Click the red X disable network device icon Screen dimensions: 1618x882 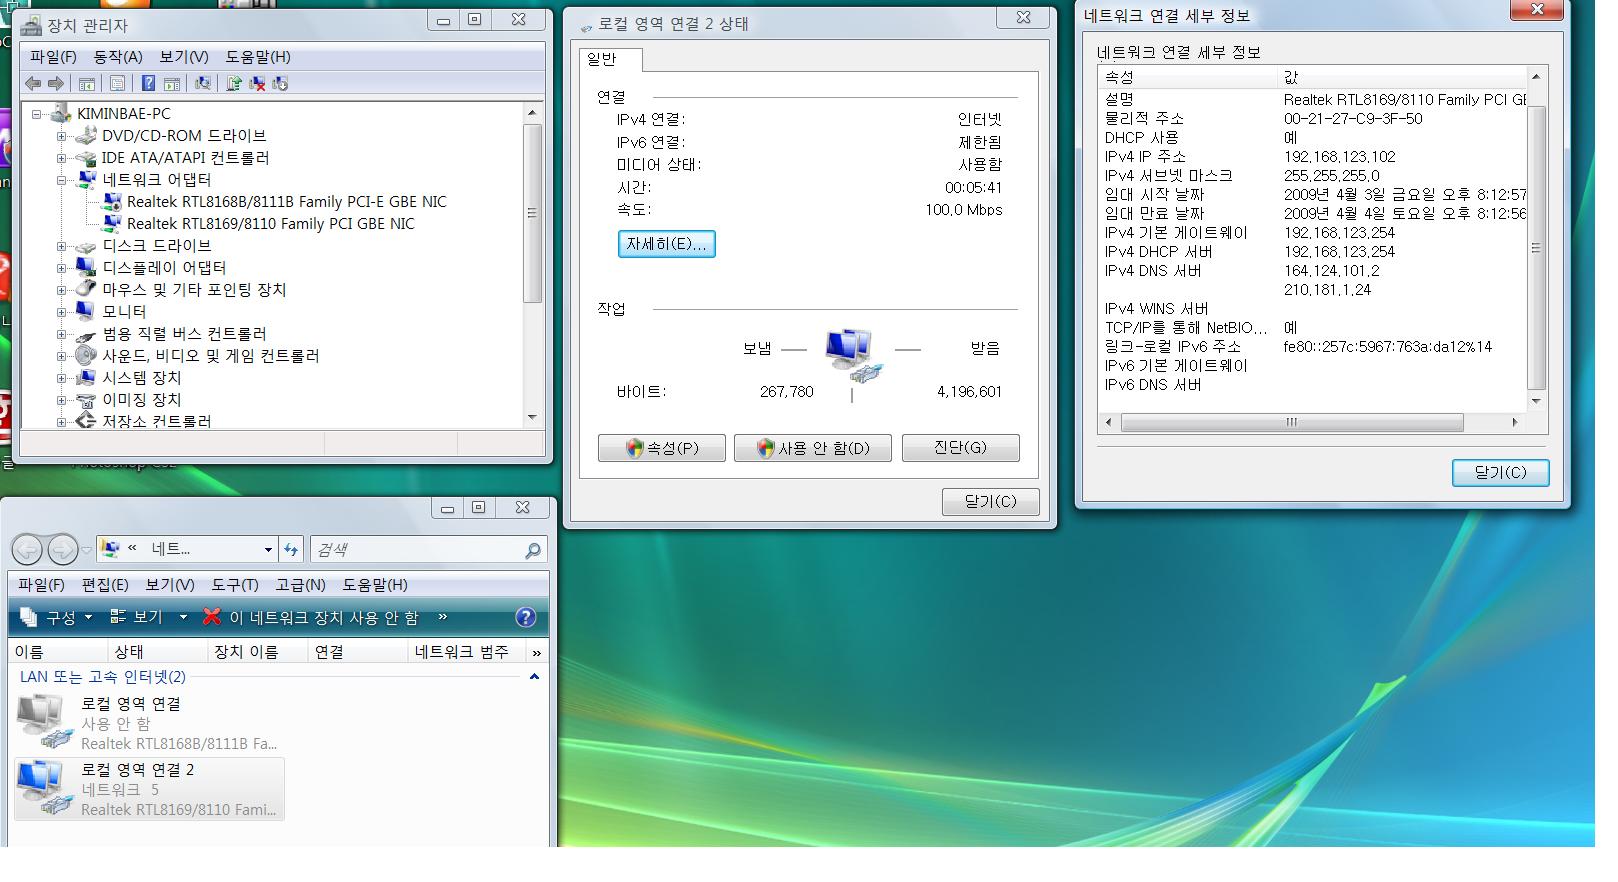pyautogui.click(x=211, y=617)
